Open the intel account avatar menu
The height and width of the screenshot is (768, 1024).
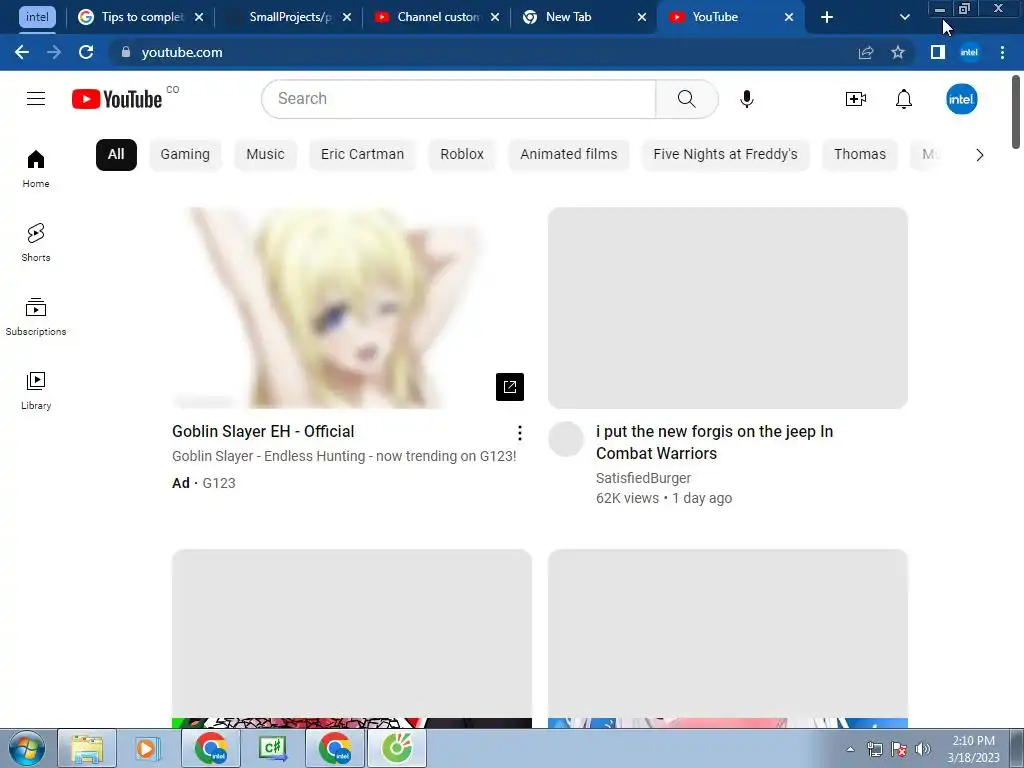961,99
